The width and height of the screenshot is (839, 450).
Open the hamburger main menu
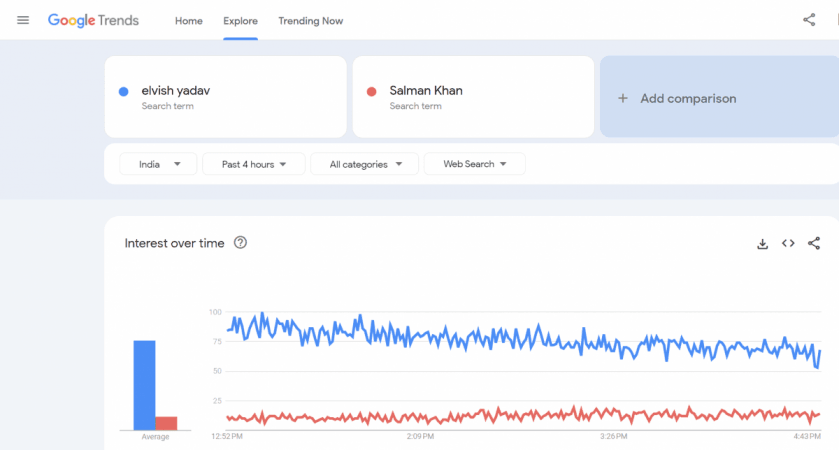23,20
